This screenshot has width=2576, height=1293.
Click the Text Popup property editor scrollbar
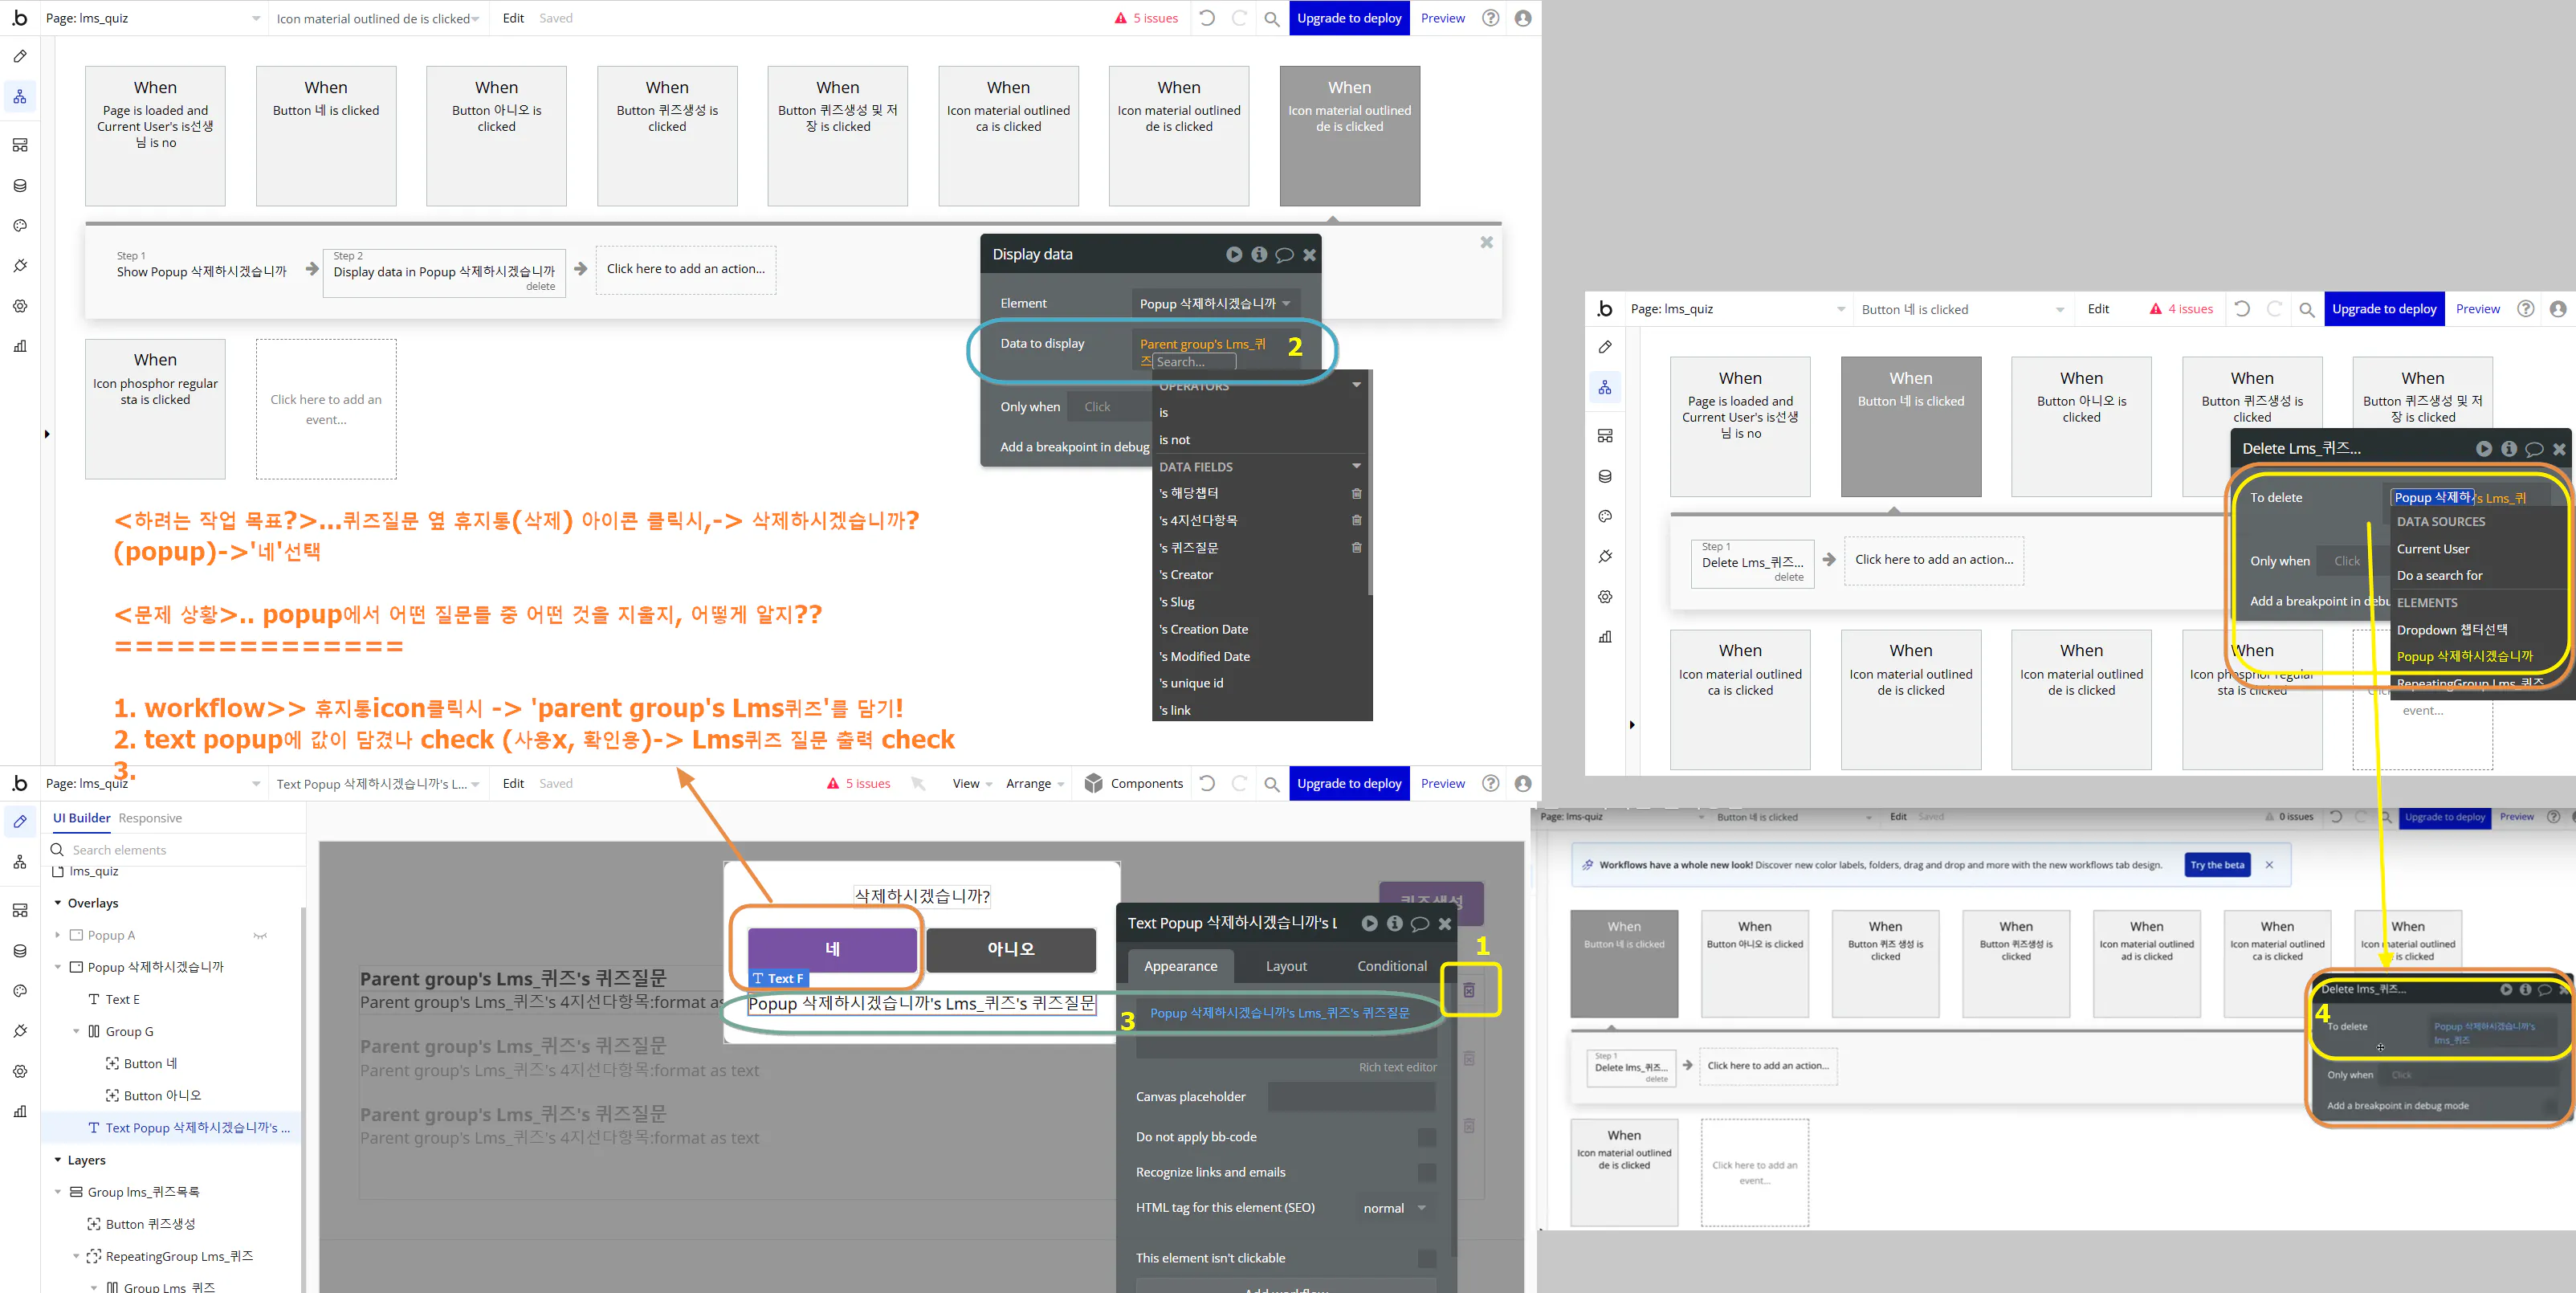[x=1453, y=1120]
